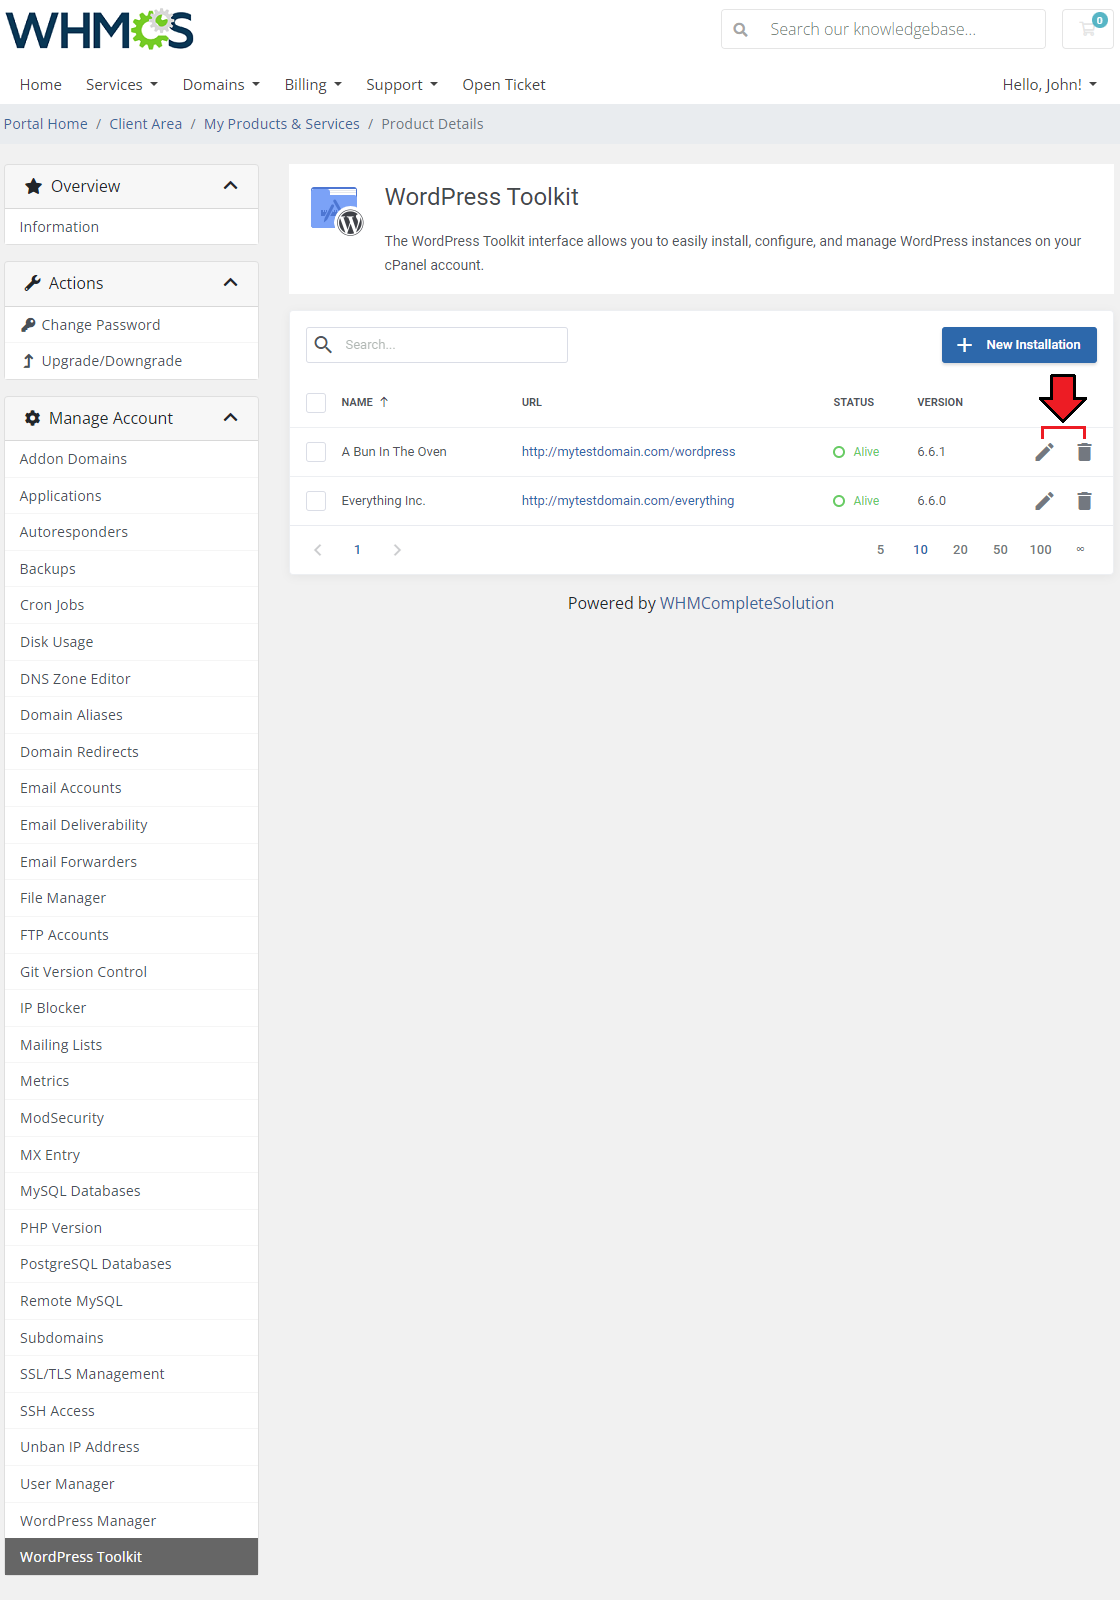Open the Support dropdown menu
Viewport: 1120px width, 1600px height.
pos(402,85)
